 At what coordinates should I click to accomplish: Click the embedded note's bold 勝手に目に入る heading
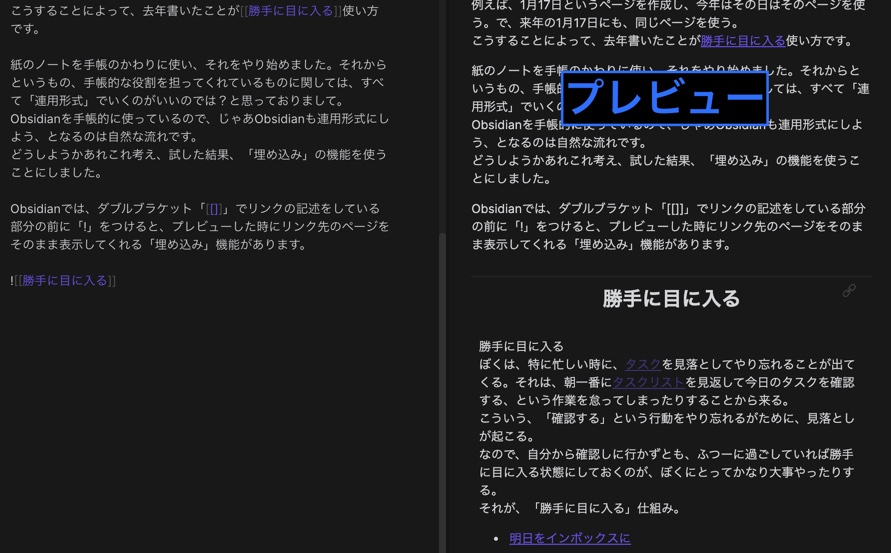[671, 299]
